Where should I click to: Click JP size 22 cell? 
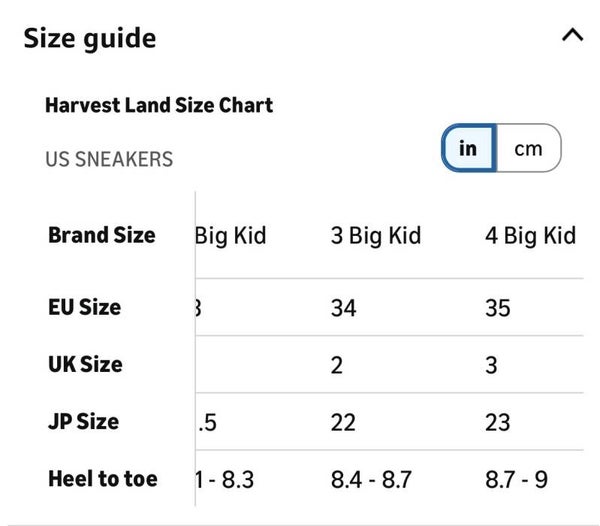click(x=343, y=422)
